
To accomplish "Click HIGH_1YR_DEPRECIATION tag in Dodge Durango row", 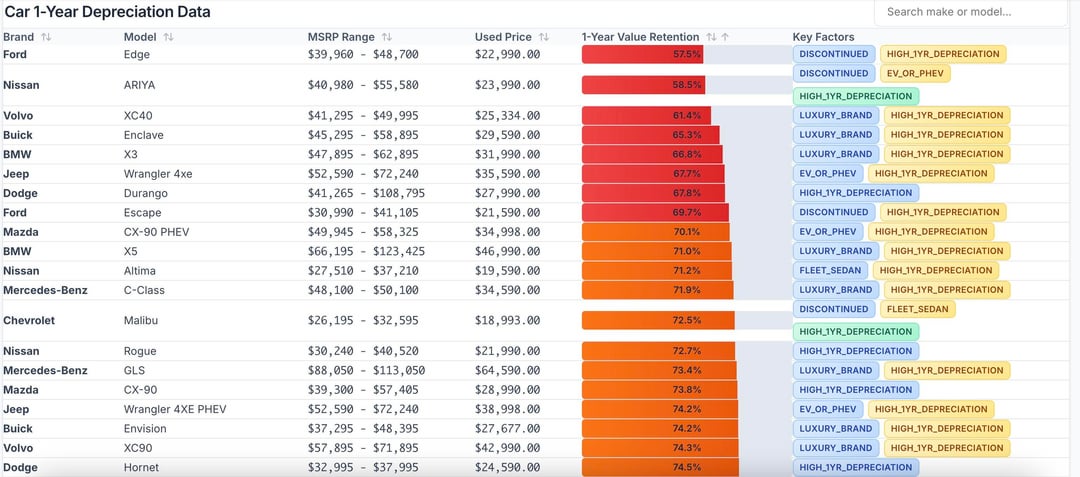I will tap(856, 192).
